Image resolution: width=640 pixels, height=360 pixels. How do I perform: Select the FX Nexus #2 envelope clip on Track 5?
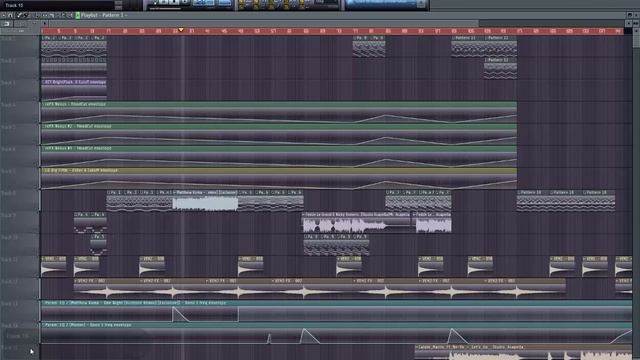point(279,134)
